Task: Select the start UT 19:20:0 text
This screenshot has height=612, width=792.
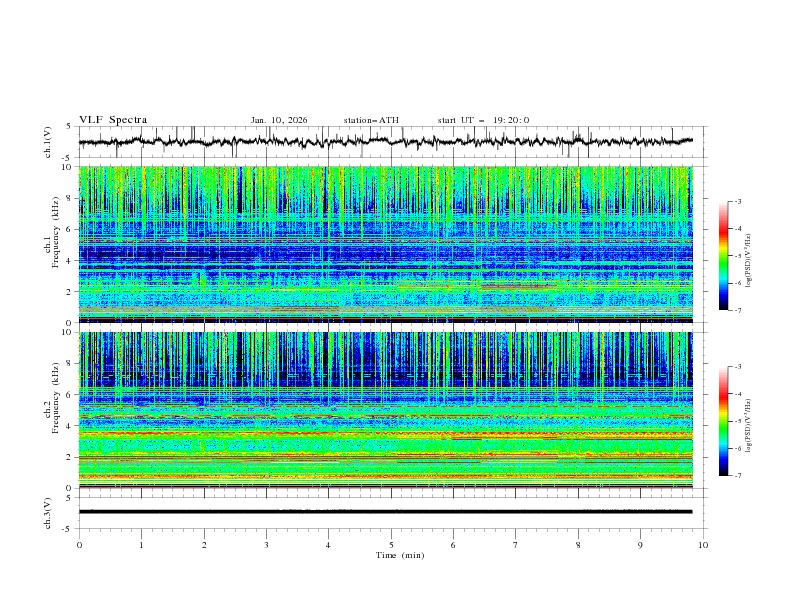Action: 483,120
